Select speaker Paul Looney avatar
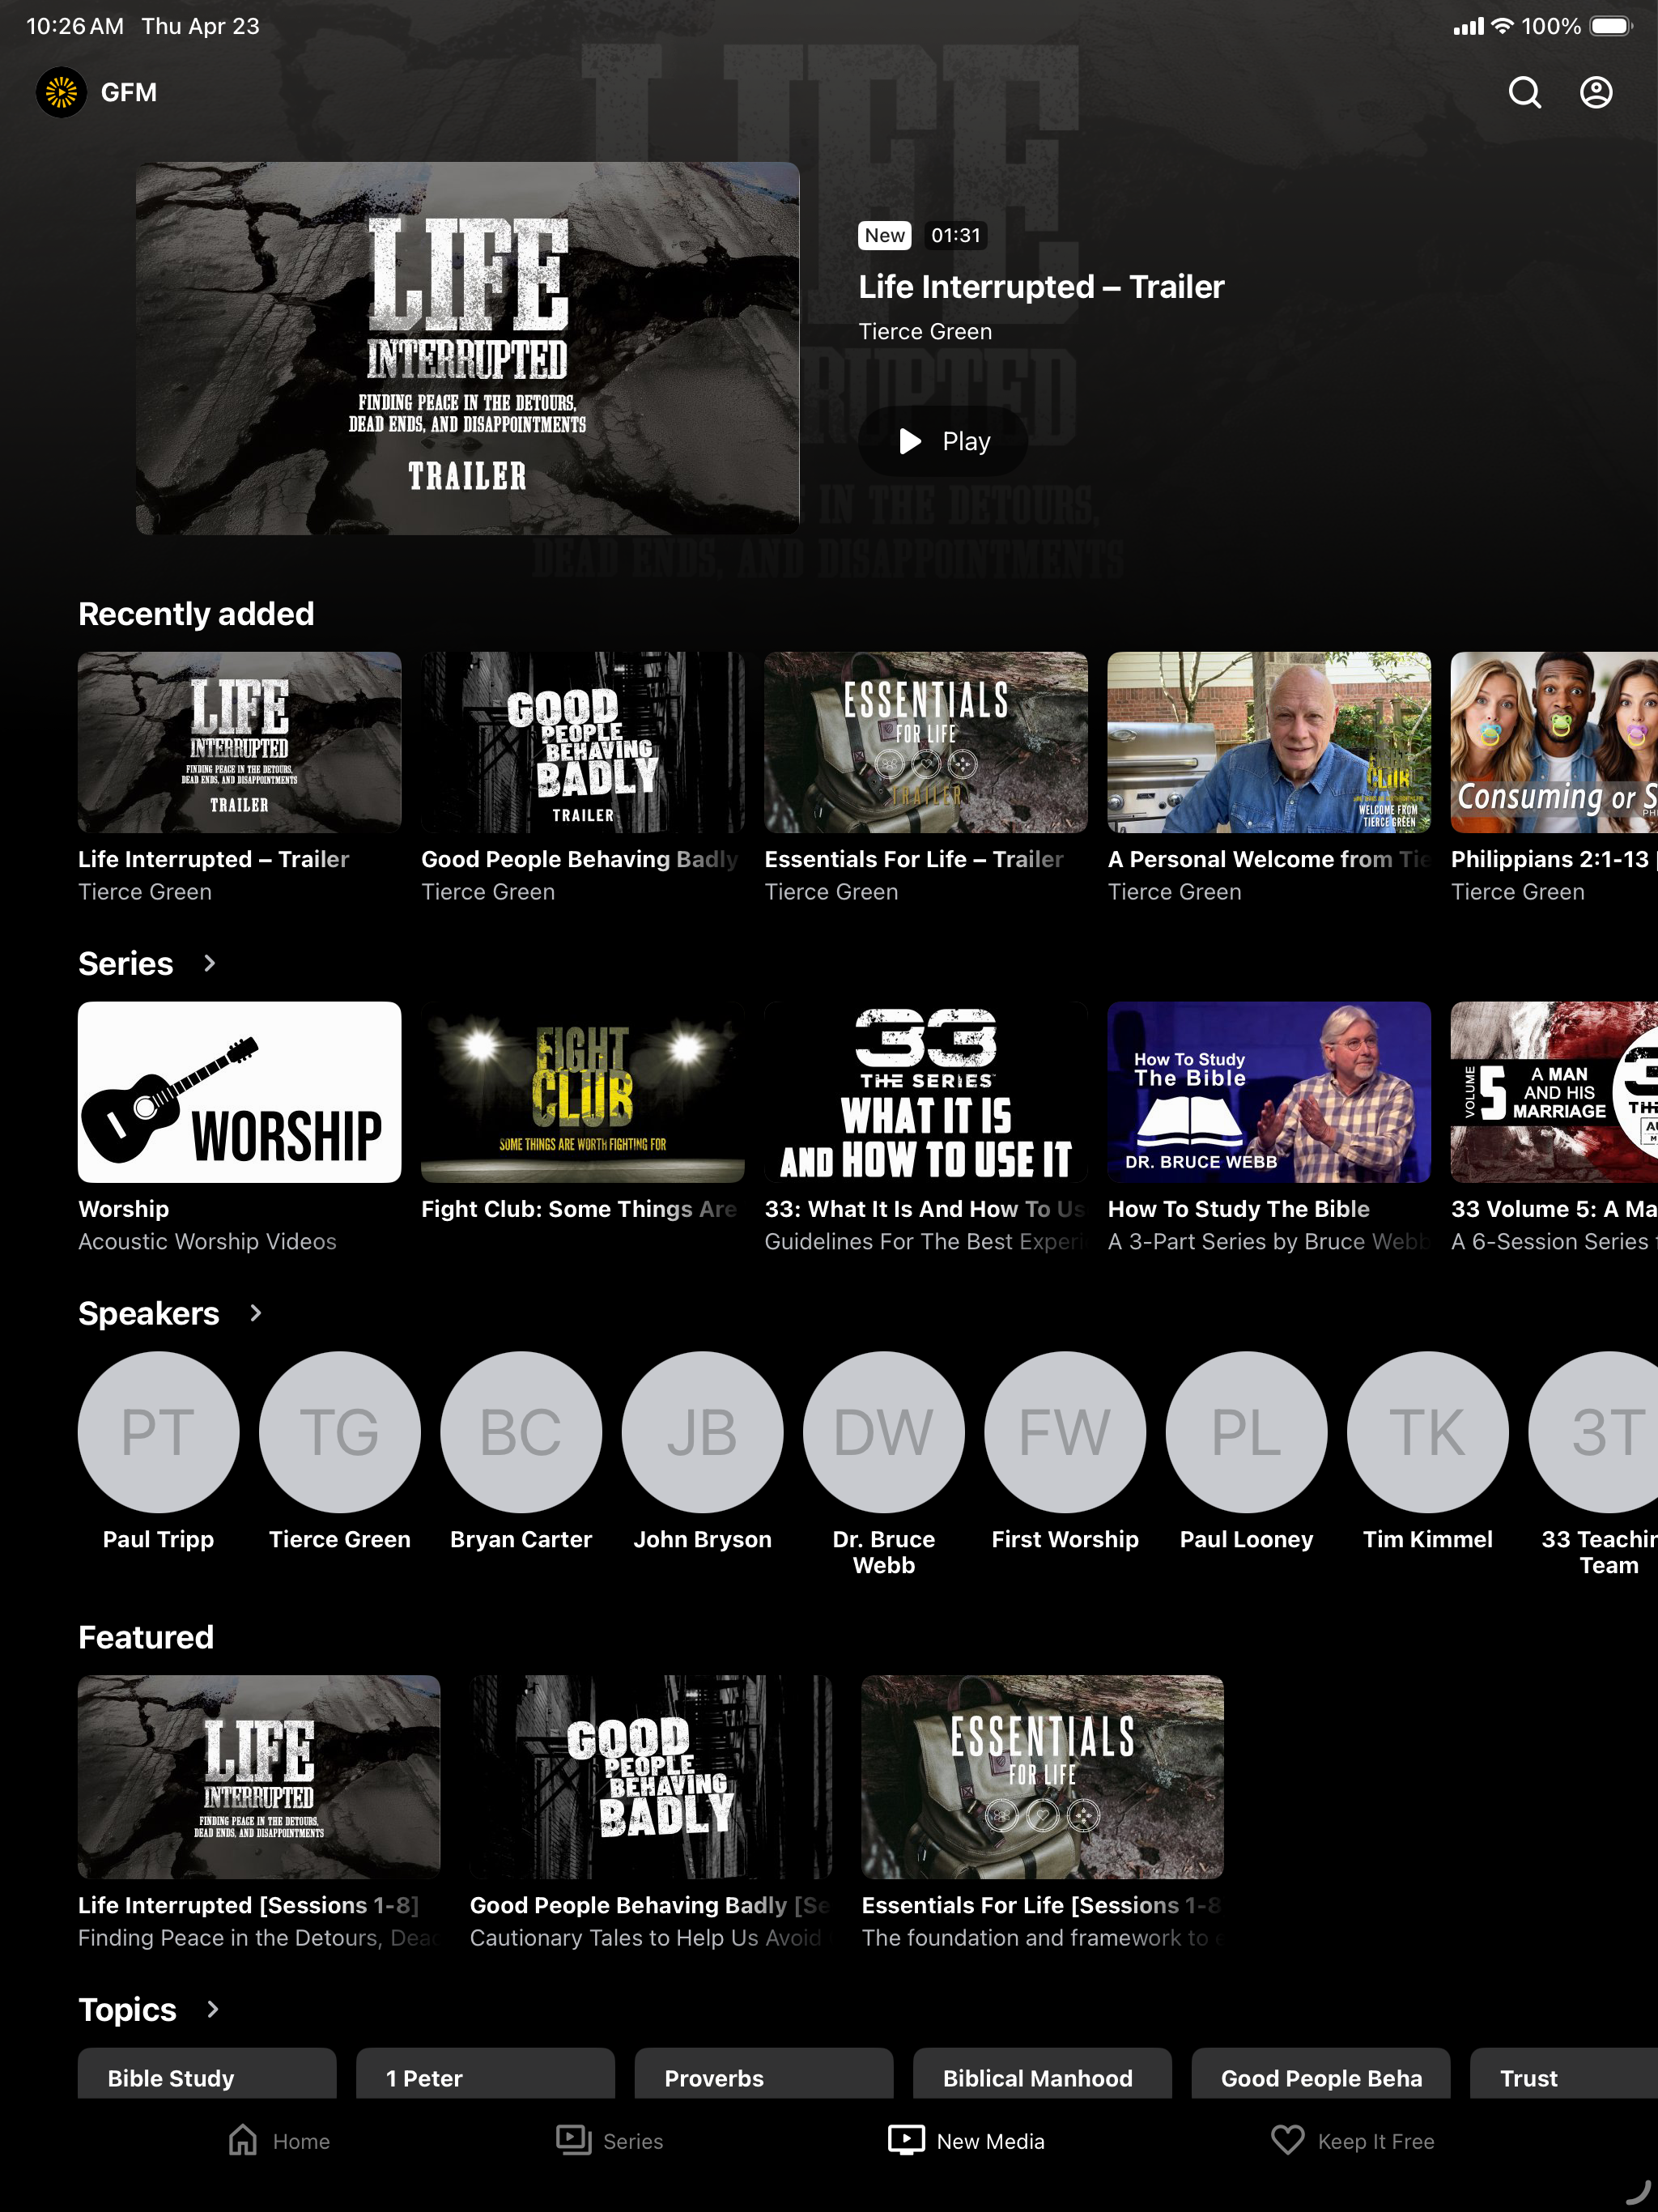Image resolution: width=1658 pixels, height=2212 pixels. 1247,1432
